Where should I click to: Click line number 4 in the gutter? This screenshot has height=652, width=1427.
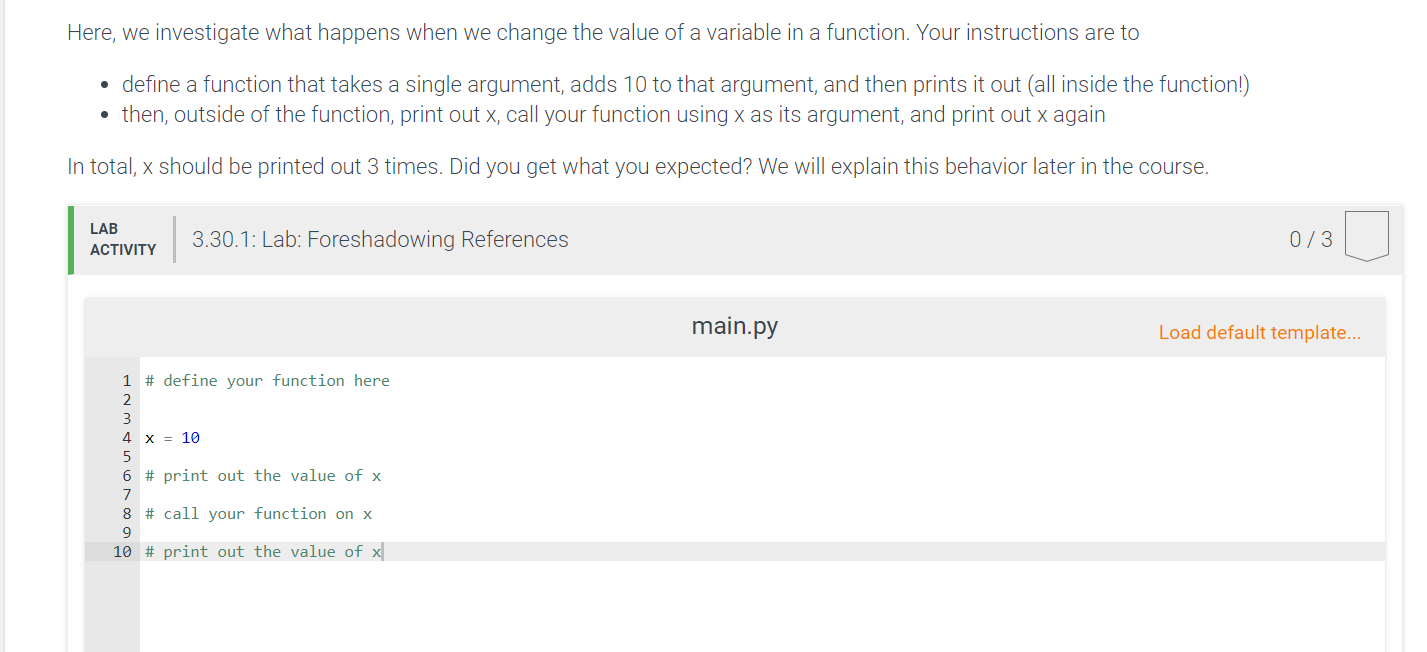click(126, 437)
